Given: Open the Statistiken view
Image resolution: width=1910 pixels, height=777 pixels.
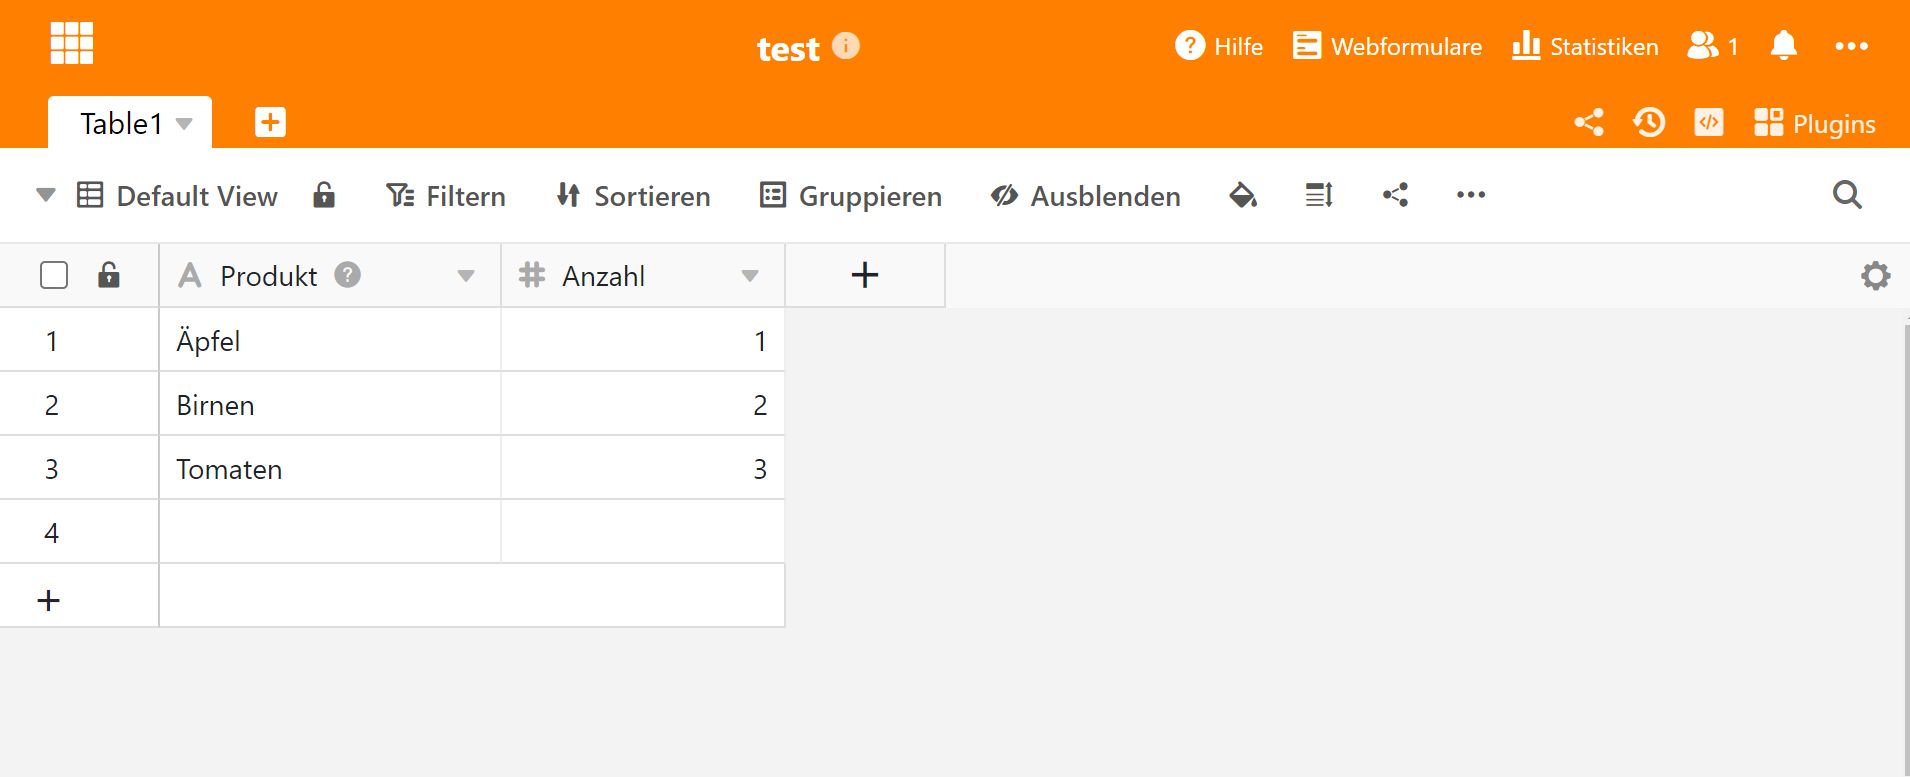Looking at the screenshot, I should pos(1583,46).
